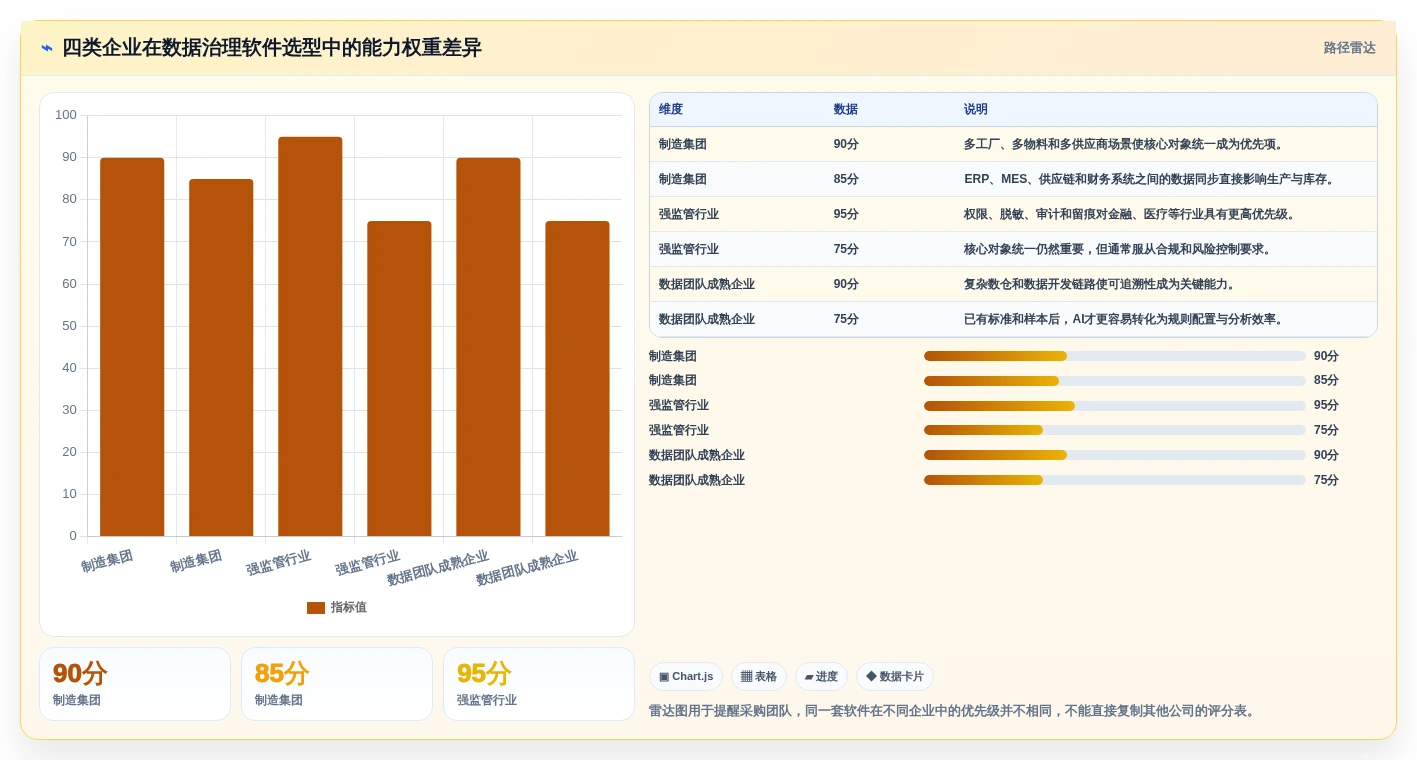The height and width of the screenshot is (760, 1417).
Task: Click the 指标值 legend label
Action: pyautogui.click(x=349, y=608)
